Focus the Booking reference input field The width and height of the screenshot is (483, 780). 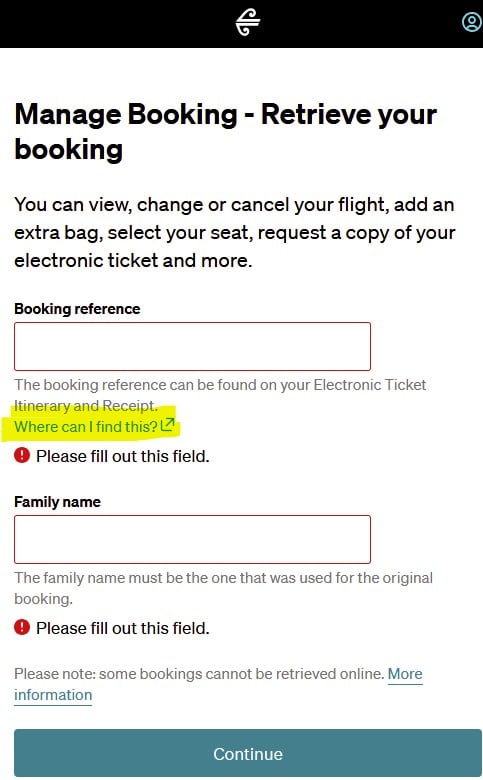click(x=193, y=346)
